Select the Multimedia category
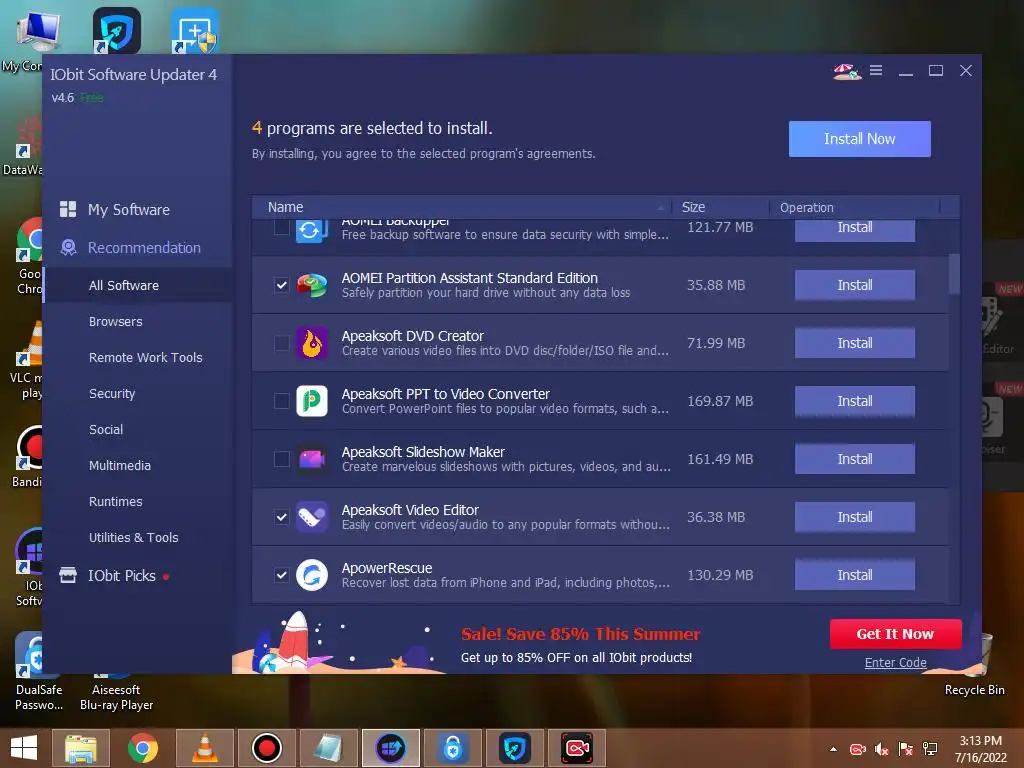1024x768 pixels. pyautogui.click(x=120, y=465)
